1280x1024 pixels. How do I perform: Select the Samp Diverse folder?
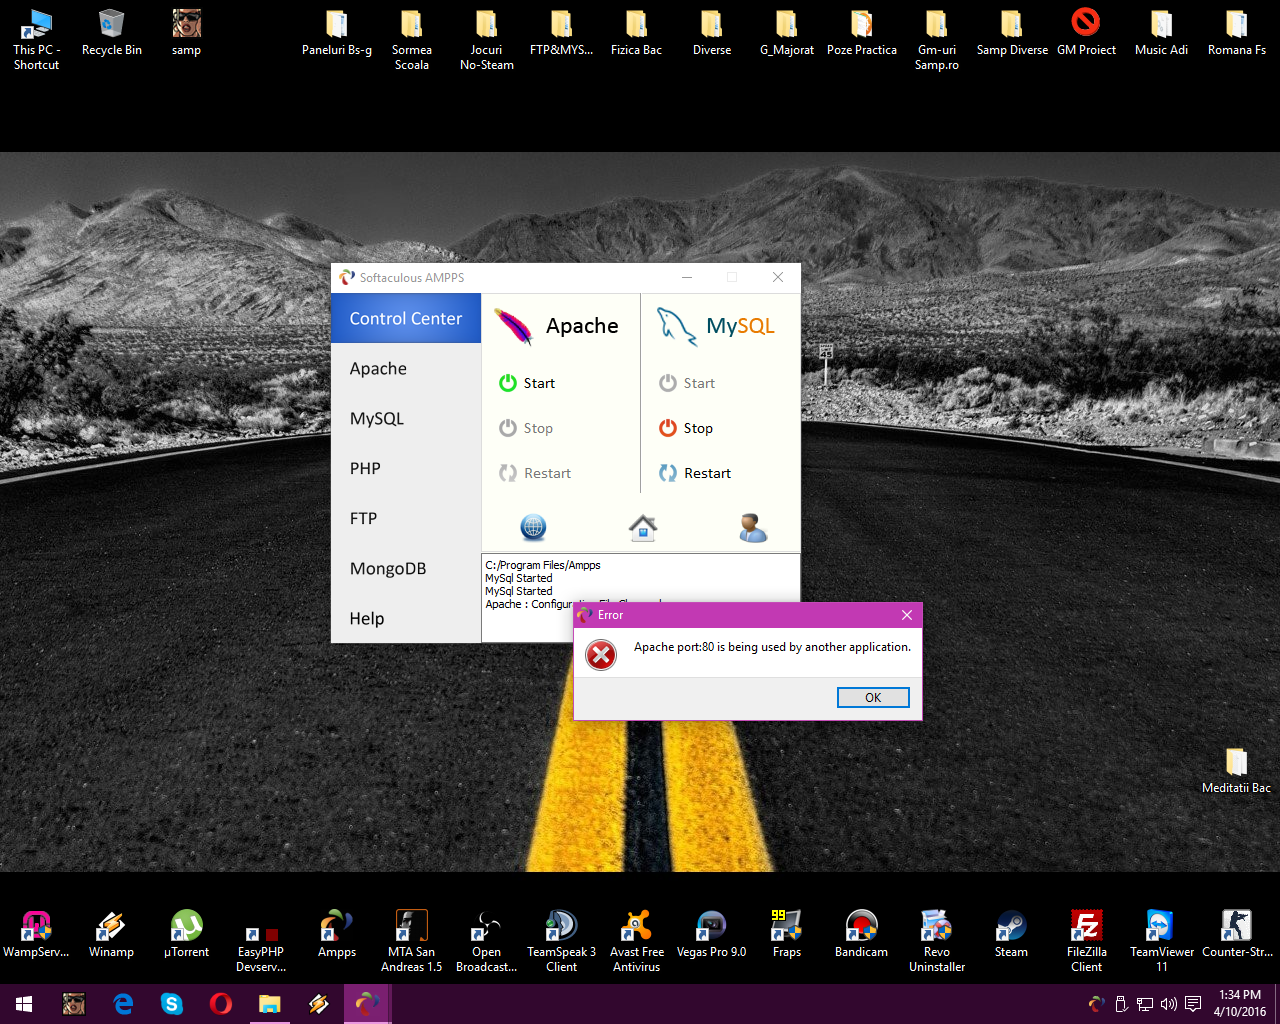click(x=1012, y=33)
